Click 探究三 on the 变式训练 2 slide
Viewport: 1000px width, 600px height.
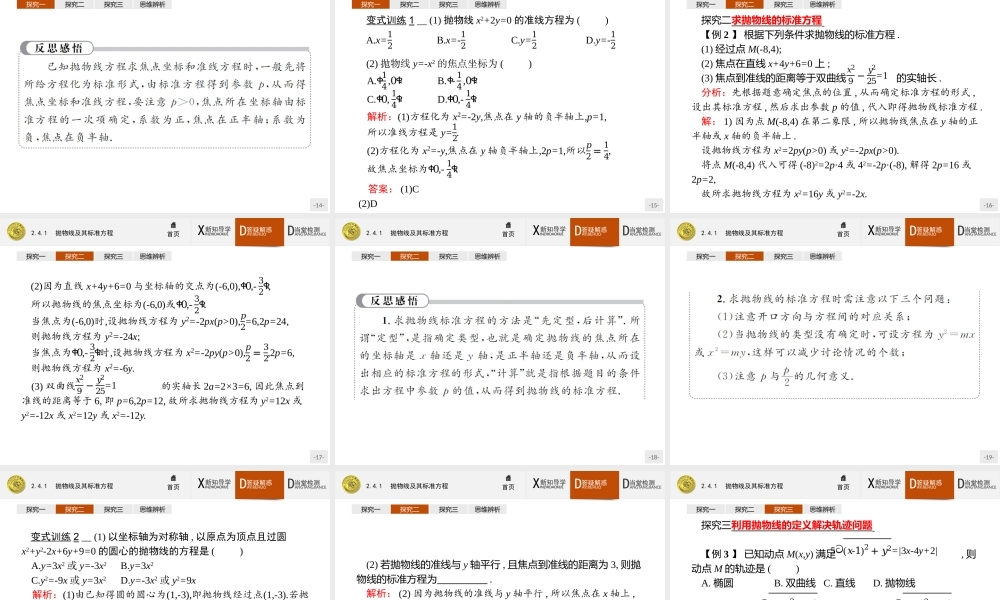(x=114, y=509)
